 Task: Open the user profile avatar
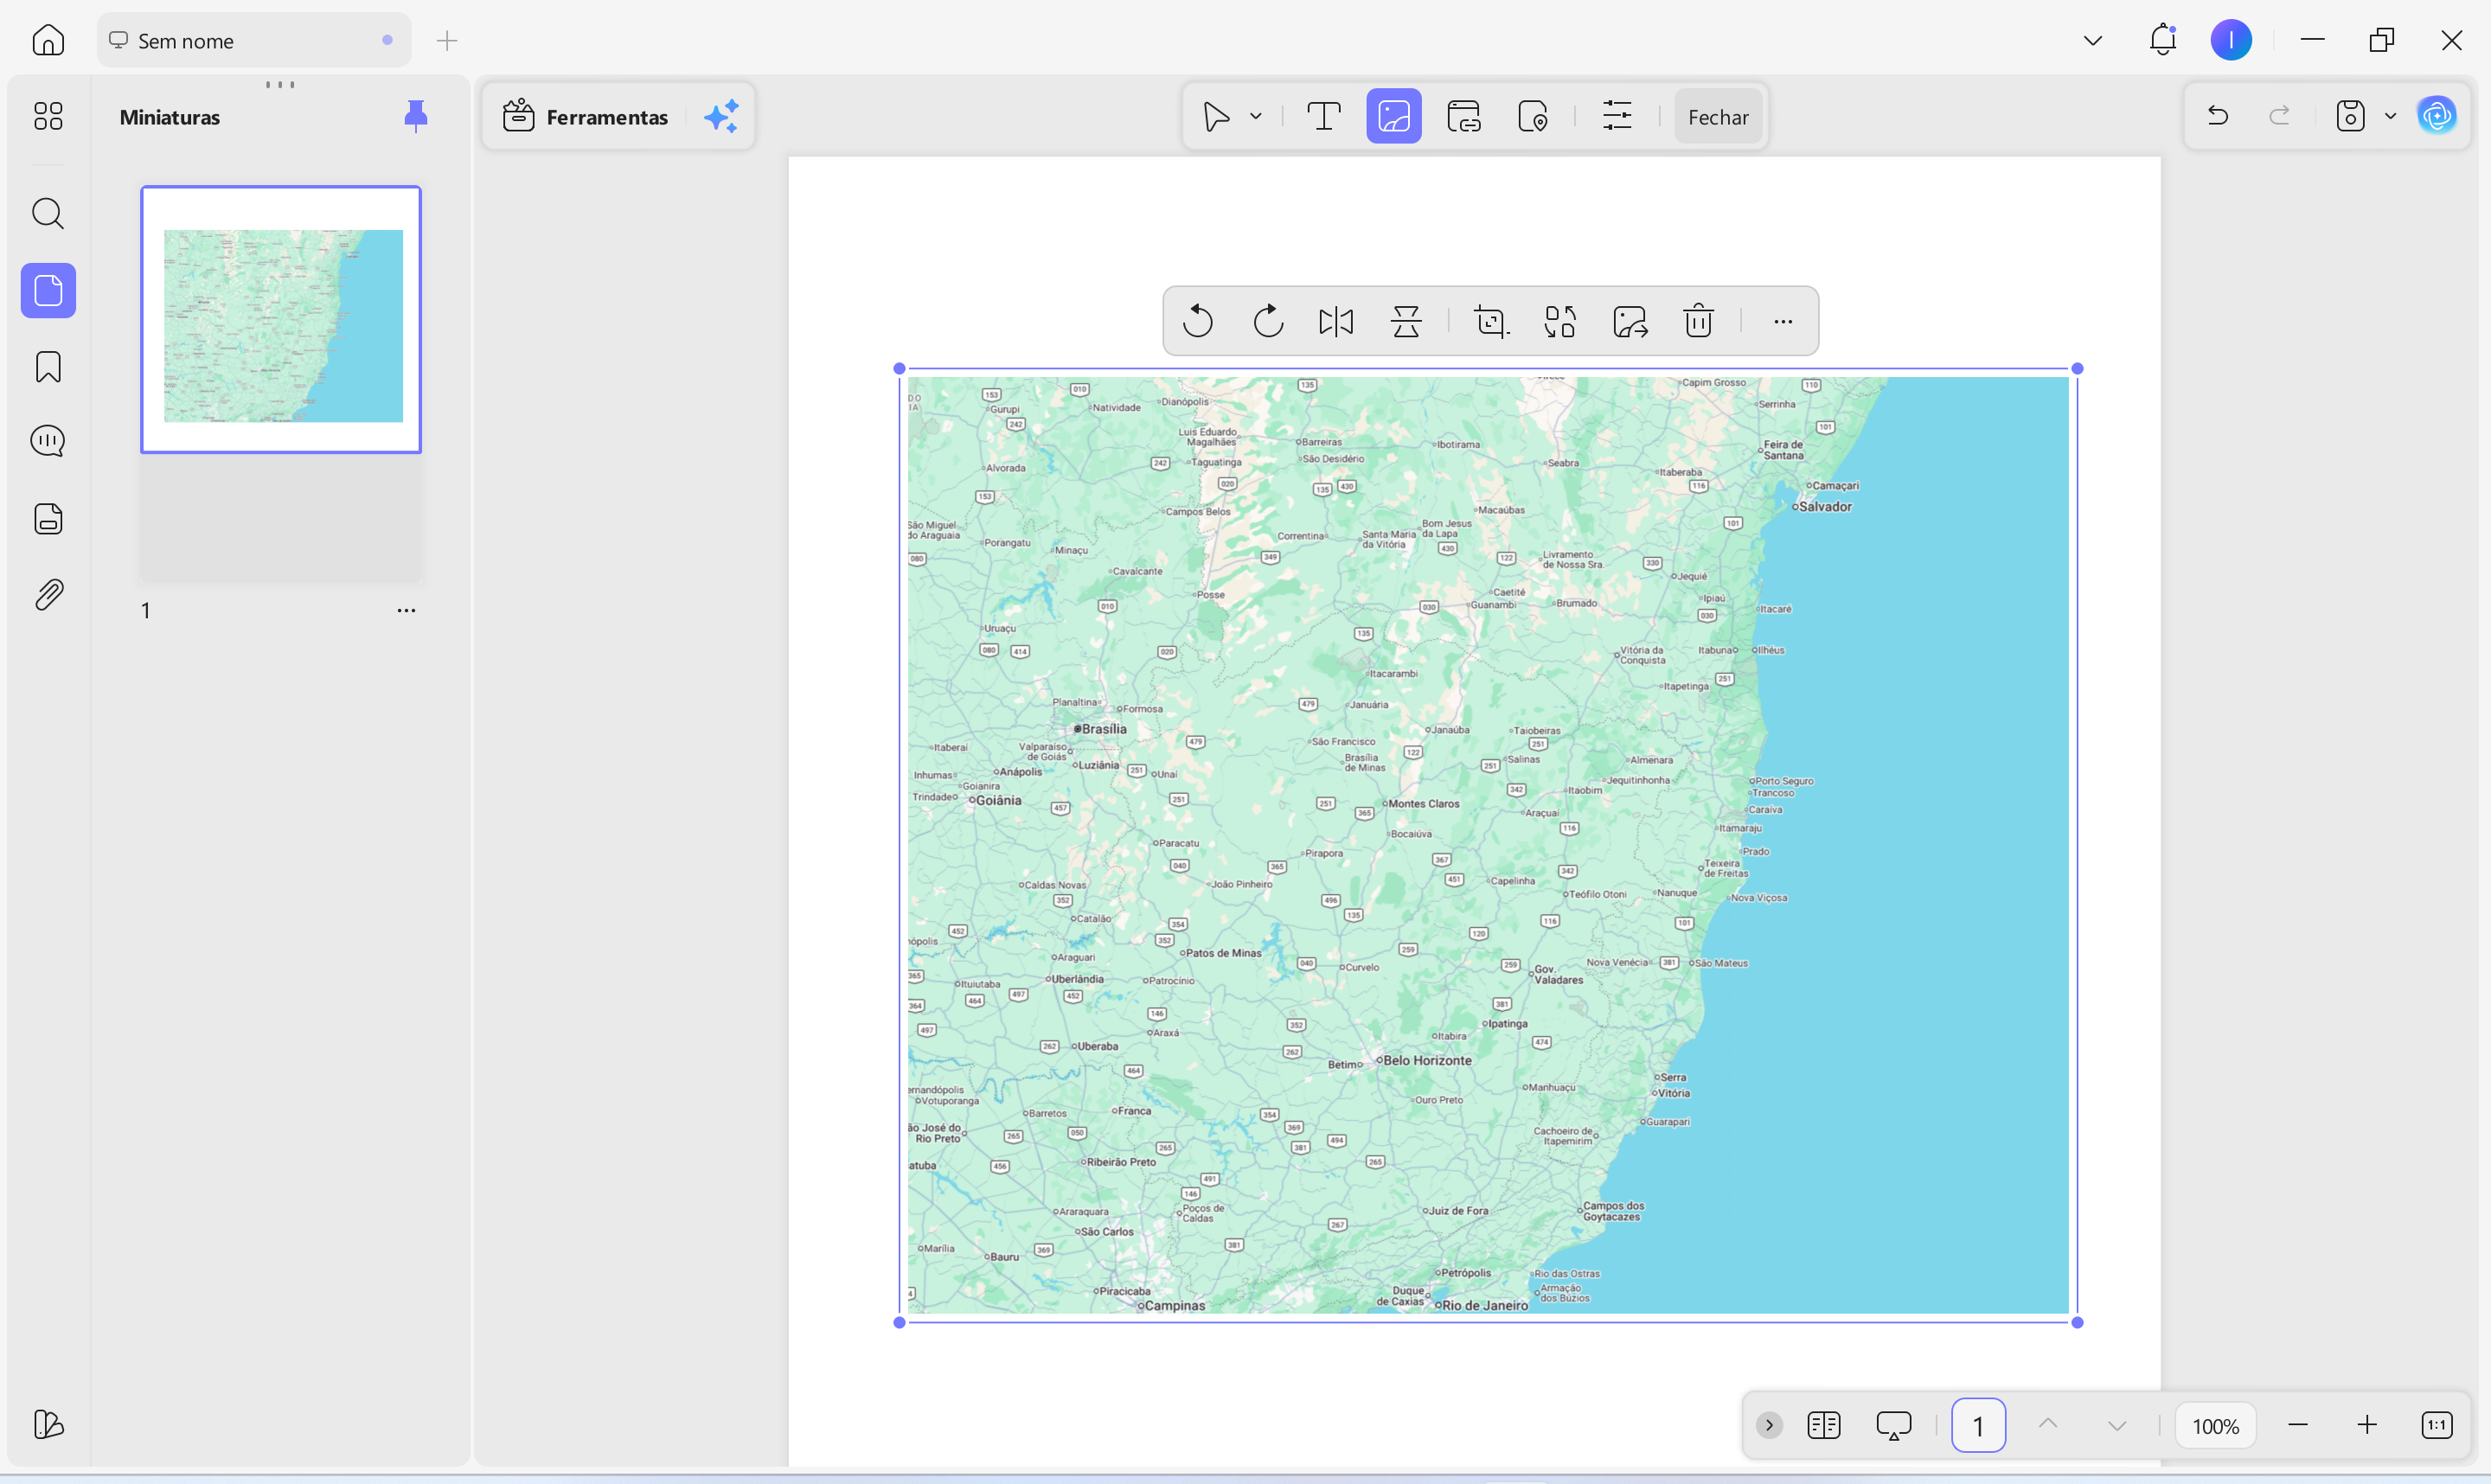click(2231, 40)
